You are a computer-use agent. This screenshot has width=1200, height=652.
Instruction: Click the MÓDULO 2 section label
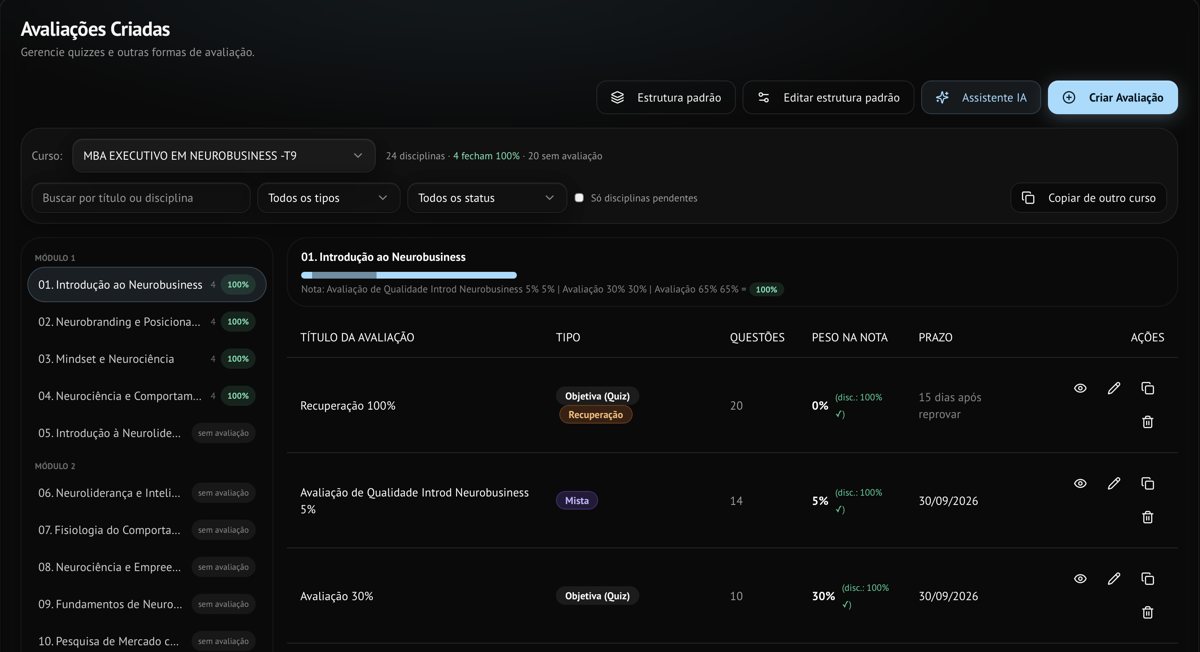click(56, 466)
